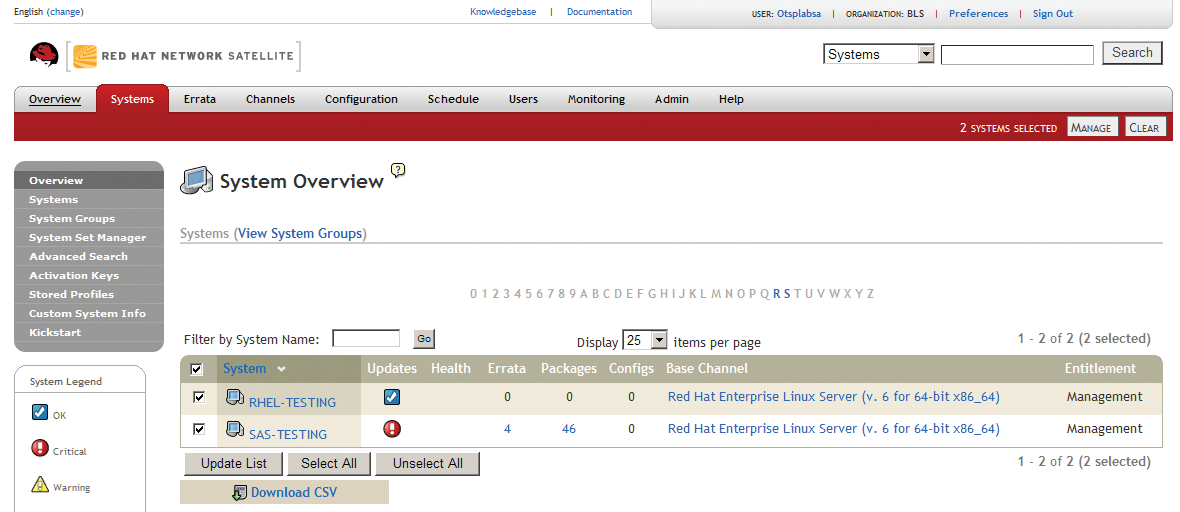Click the Warning icon in System Legend

[x=40, y=484]
